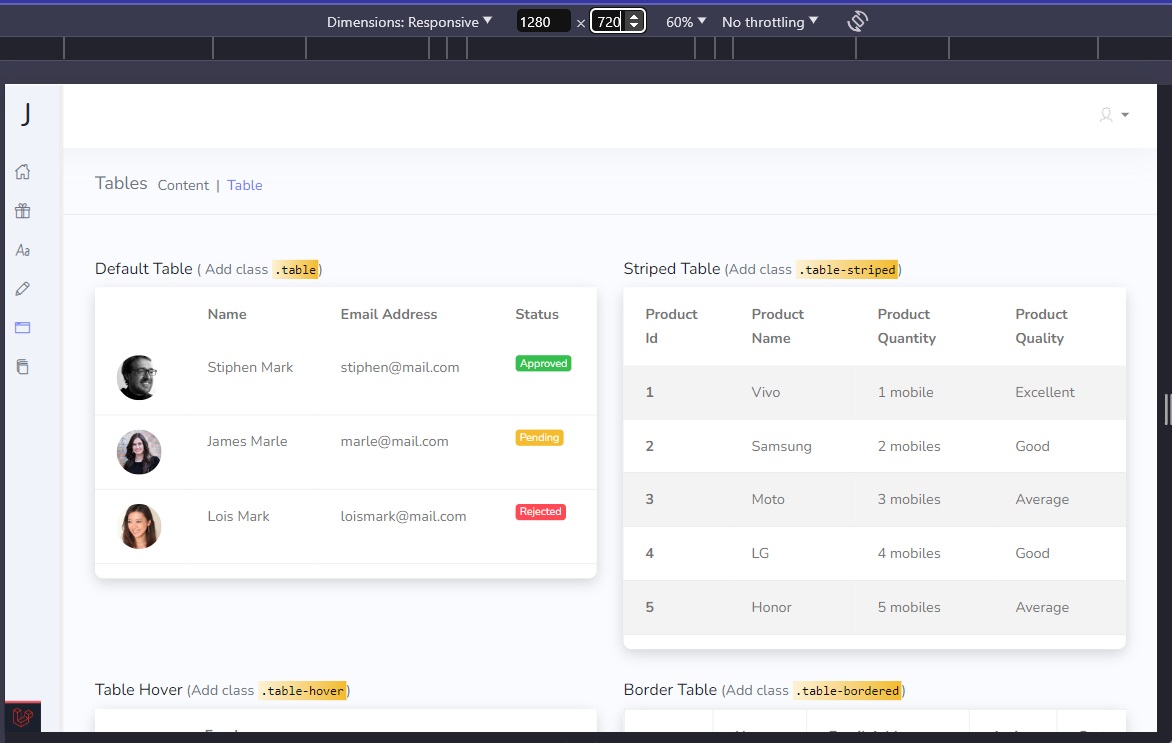The width and height of the screenshot is (1172, 743).
Task: Rotate device orientation in the devtools toolbar
Action: click(x=857, y=20)
